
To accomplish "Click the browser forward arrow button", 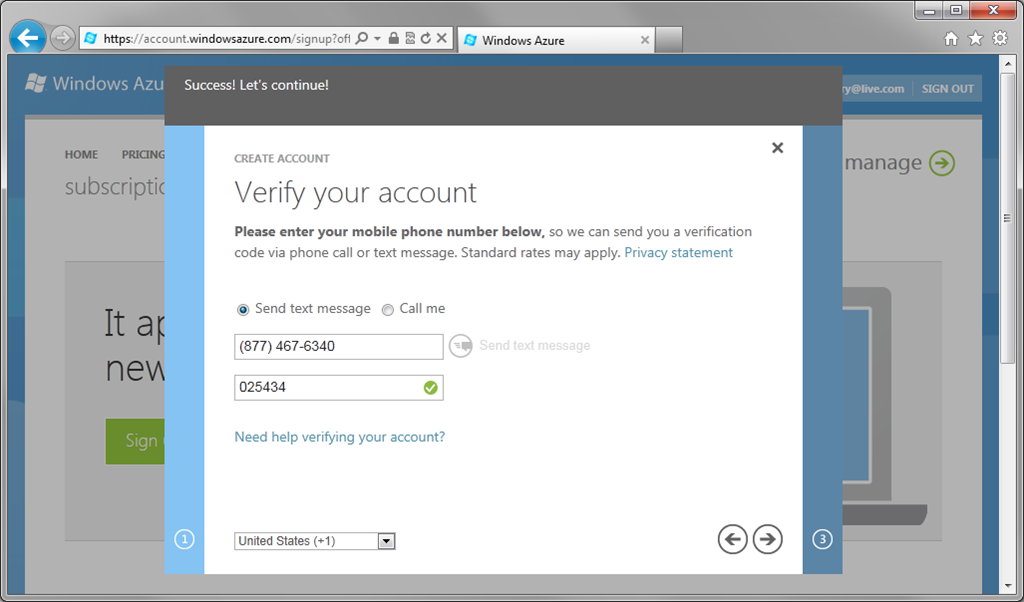I will tap(63, 39).
